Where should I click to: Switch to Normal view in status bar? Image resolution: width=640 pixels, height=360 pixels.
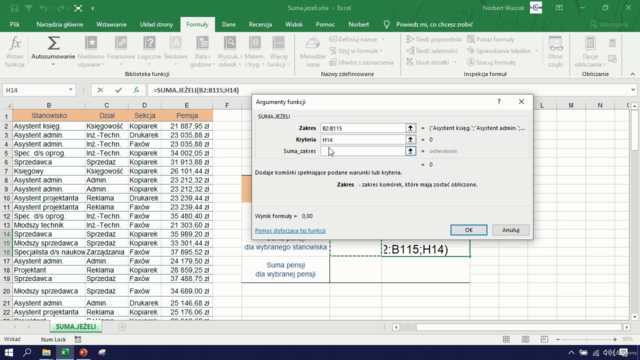click(x=506, y=339)
